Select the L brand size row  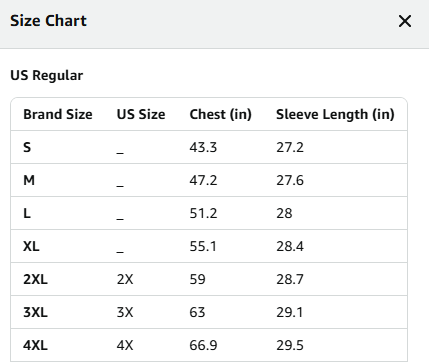click(x=209, y=213)
